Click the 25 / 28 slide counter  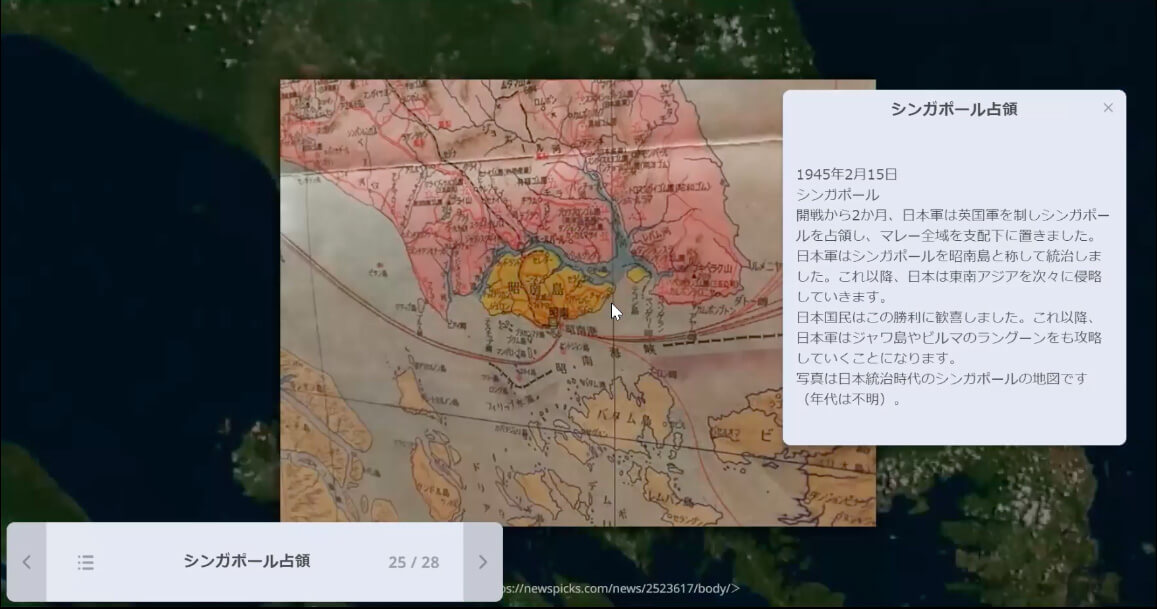pyautogui.click(x=413, y=562)
